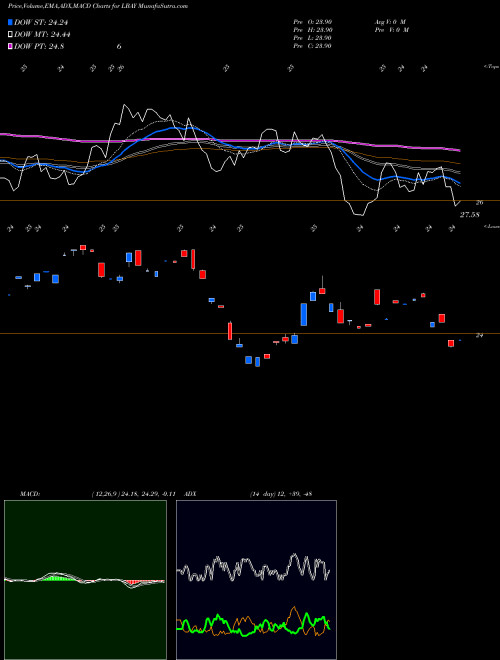Viewport: 500px width, 660px height.
Task: Click the 'Pre L: 23.90' value
Action: [312, 38]
